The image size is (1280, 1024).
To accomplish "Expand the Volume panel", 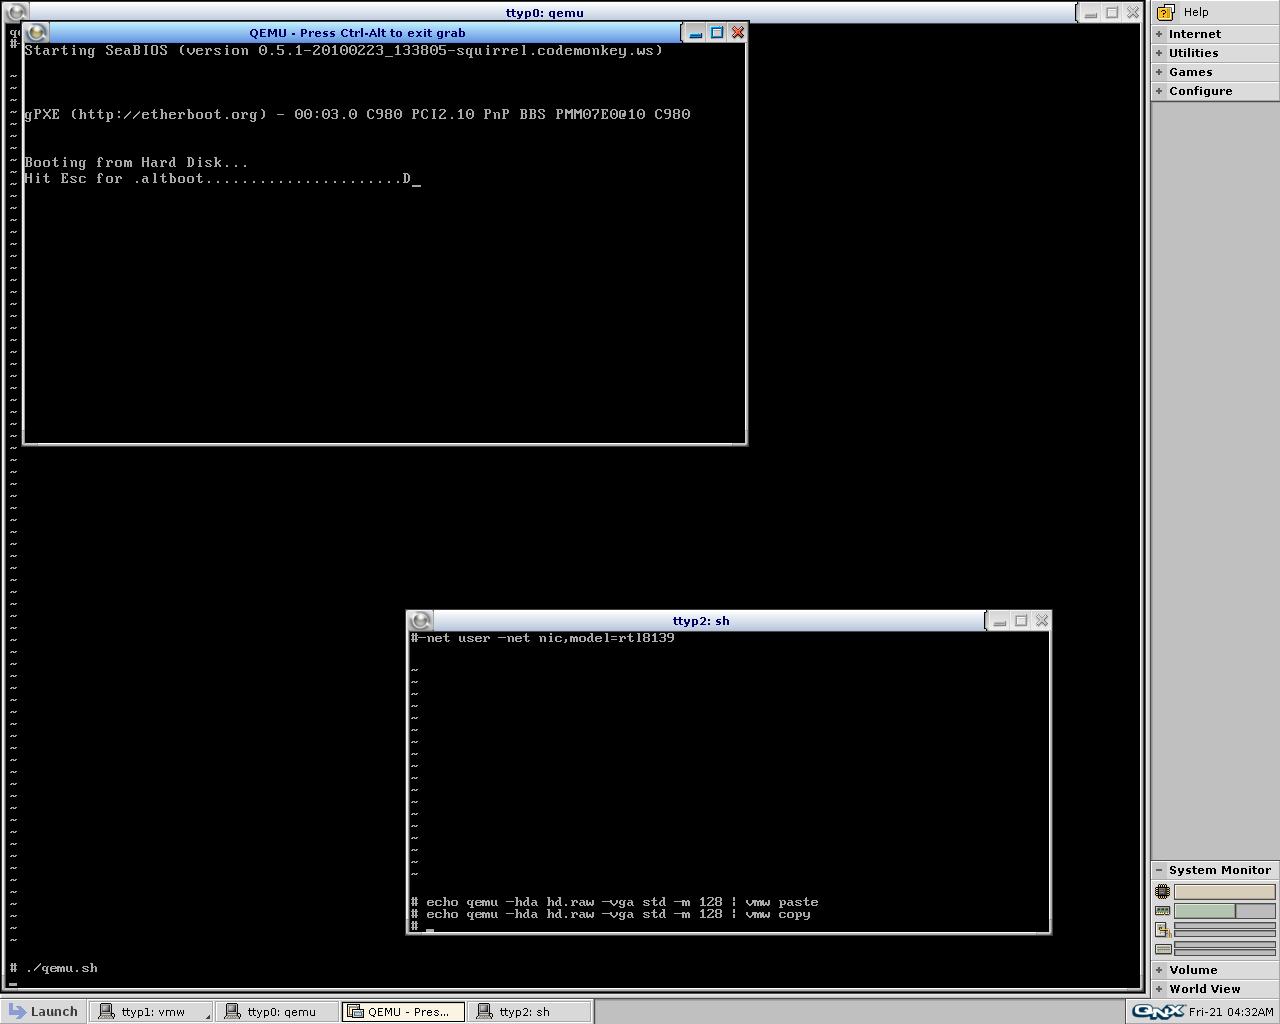I will tap(1215, 970).
